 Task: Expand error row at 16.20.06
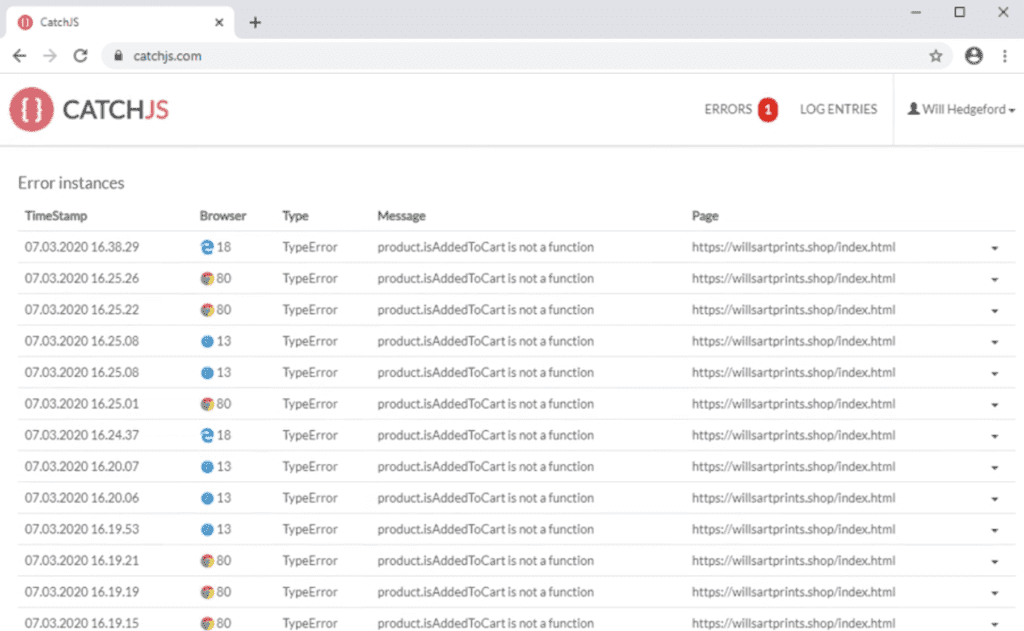[x=995, y=499]
